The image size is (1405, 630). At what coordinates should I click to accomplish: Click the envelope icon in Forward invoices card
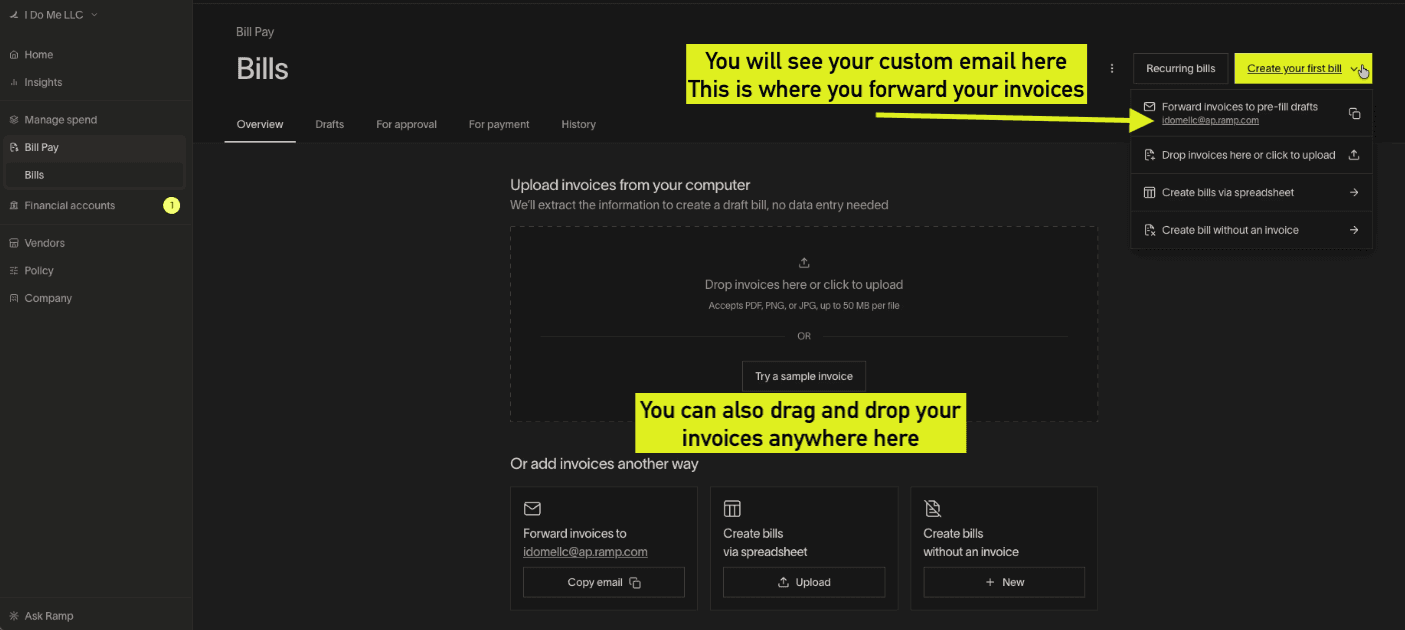[x=532, y=509]
